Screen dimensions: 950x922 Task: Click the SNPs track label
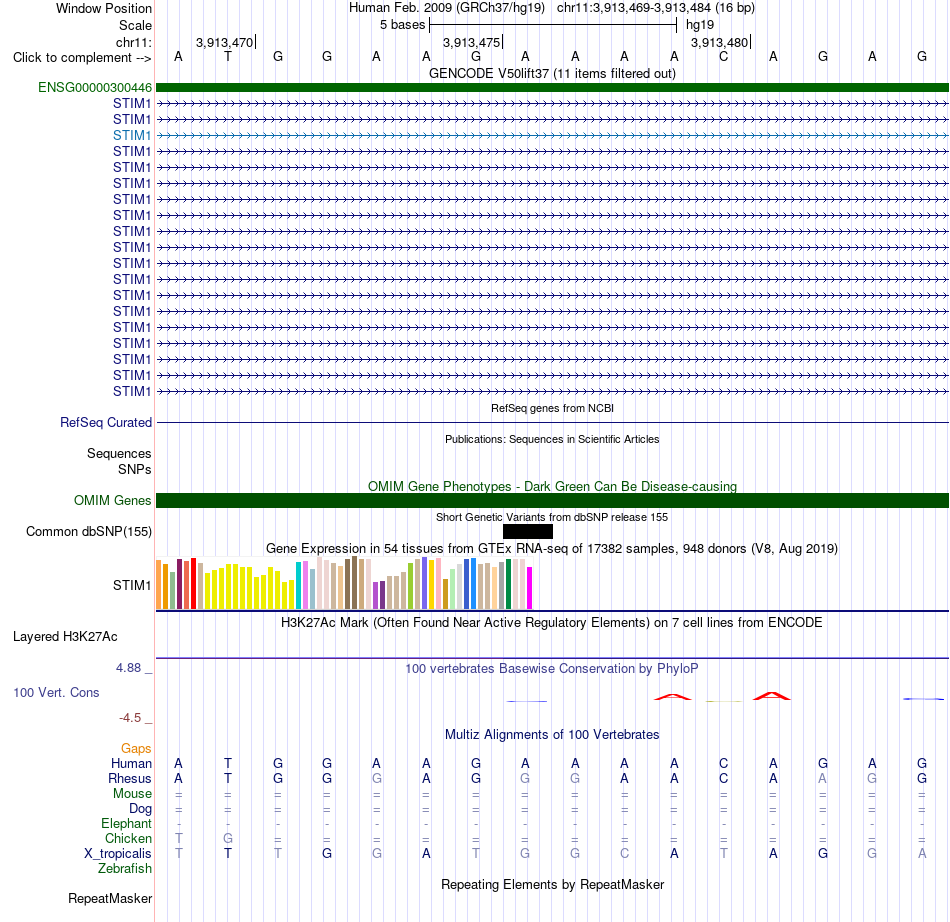coord(135,469)
